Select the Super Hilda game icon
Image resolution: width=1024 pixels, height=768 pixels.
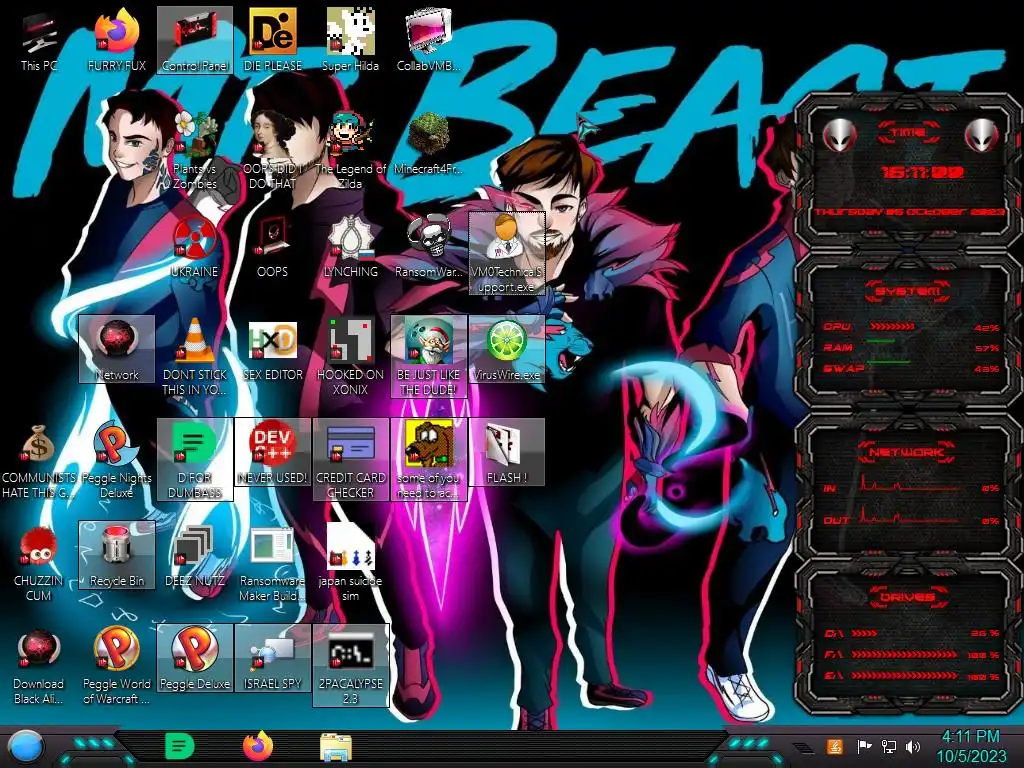[350, 40]
